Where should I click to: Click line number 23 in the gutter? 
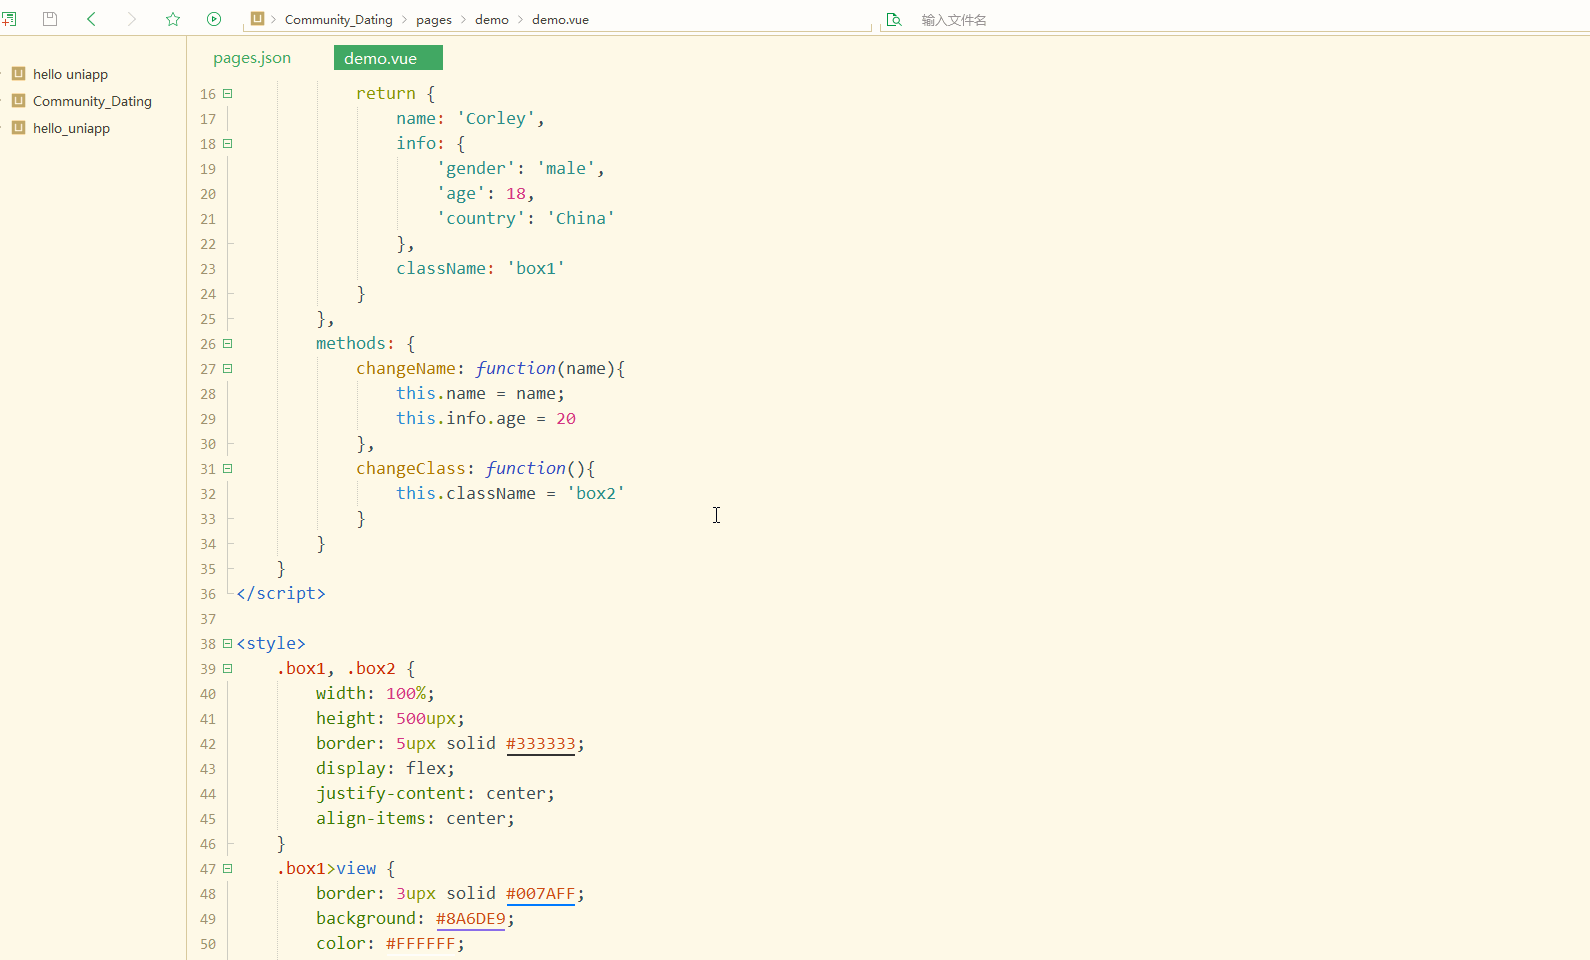coord(208,269)
